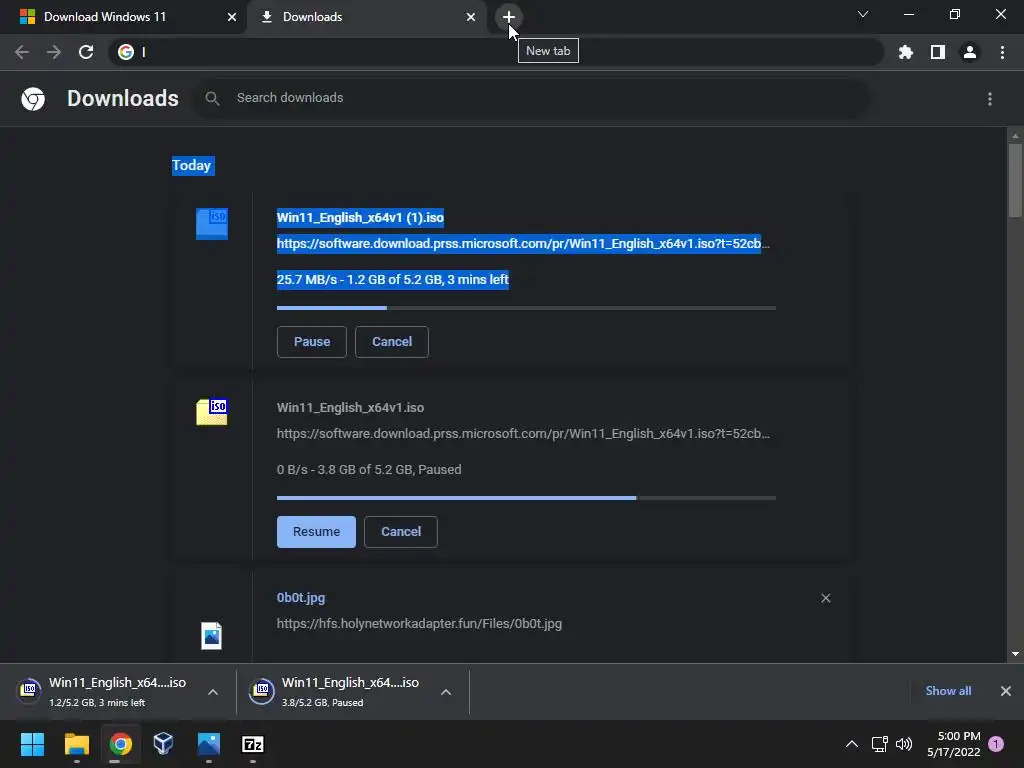
Task: Click progress bar of the active ISO download
Action: (x=526, y=308)
